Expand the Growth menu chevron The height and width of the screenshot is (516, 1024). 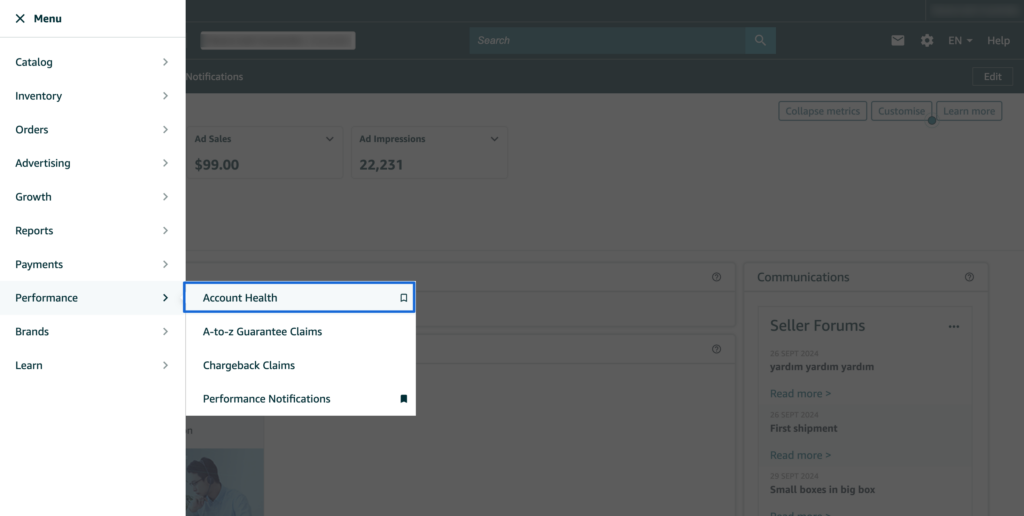(x=165, y=197)
